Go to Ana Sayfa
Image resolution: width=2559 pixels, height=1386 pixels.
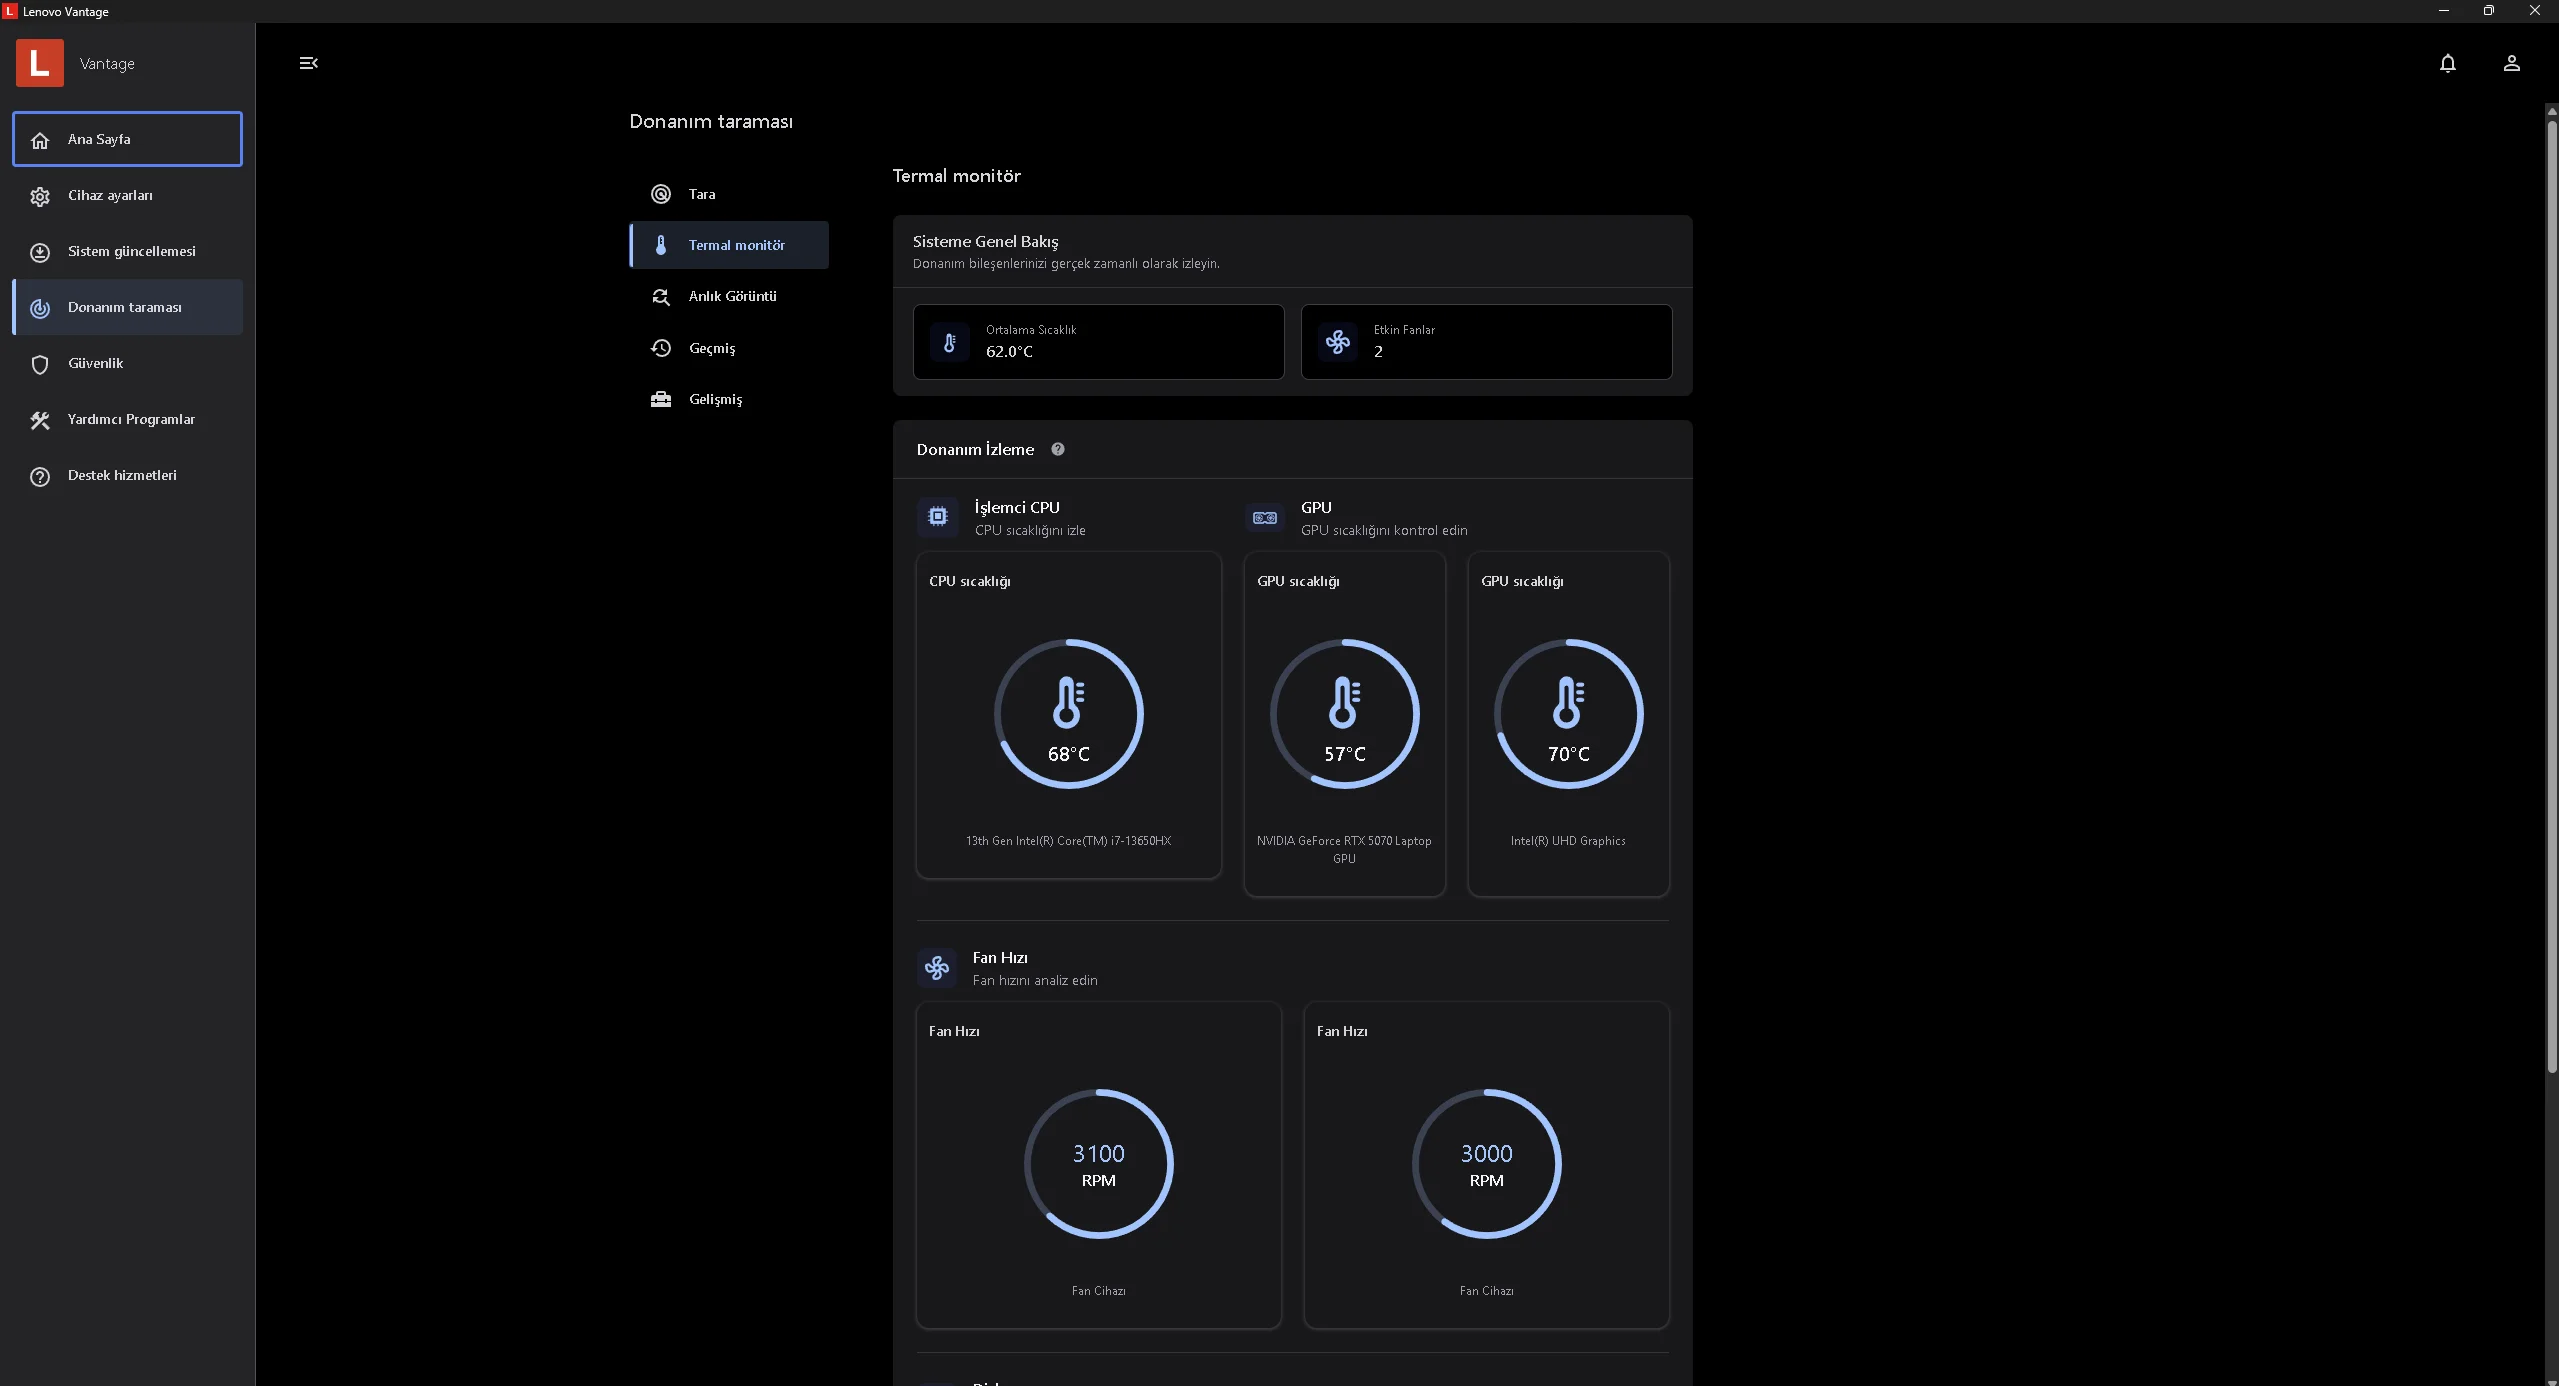click(x=127, y=139)
